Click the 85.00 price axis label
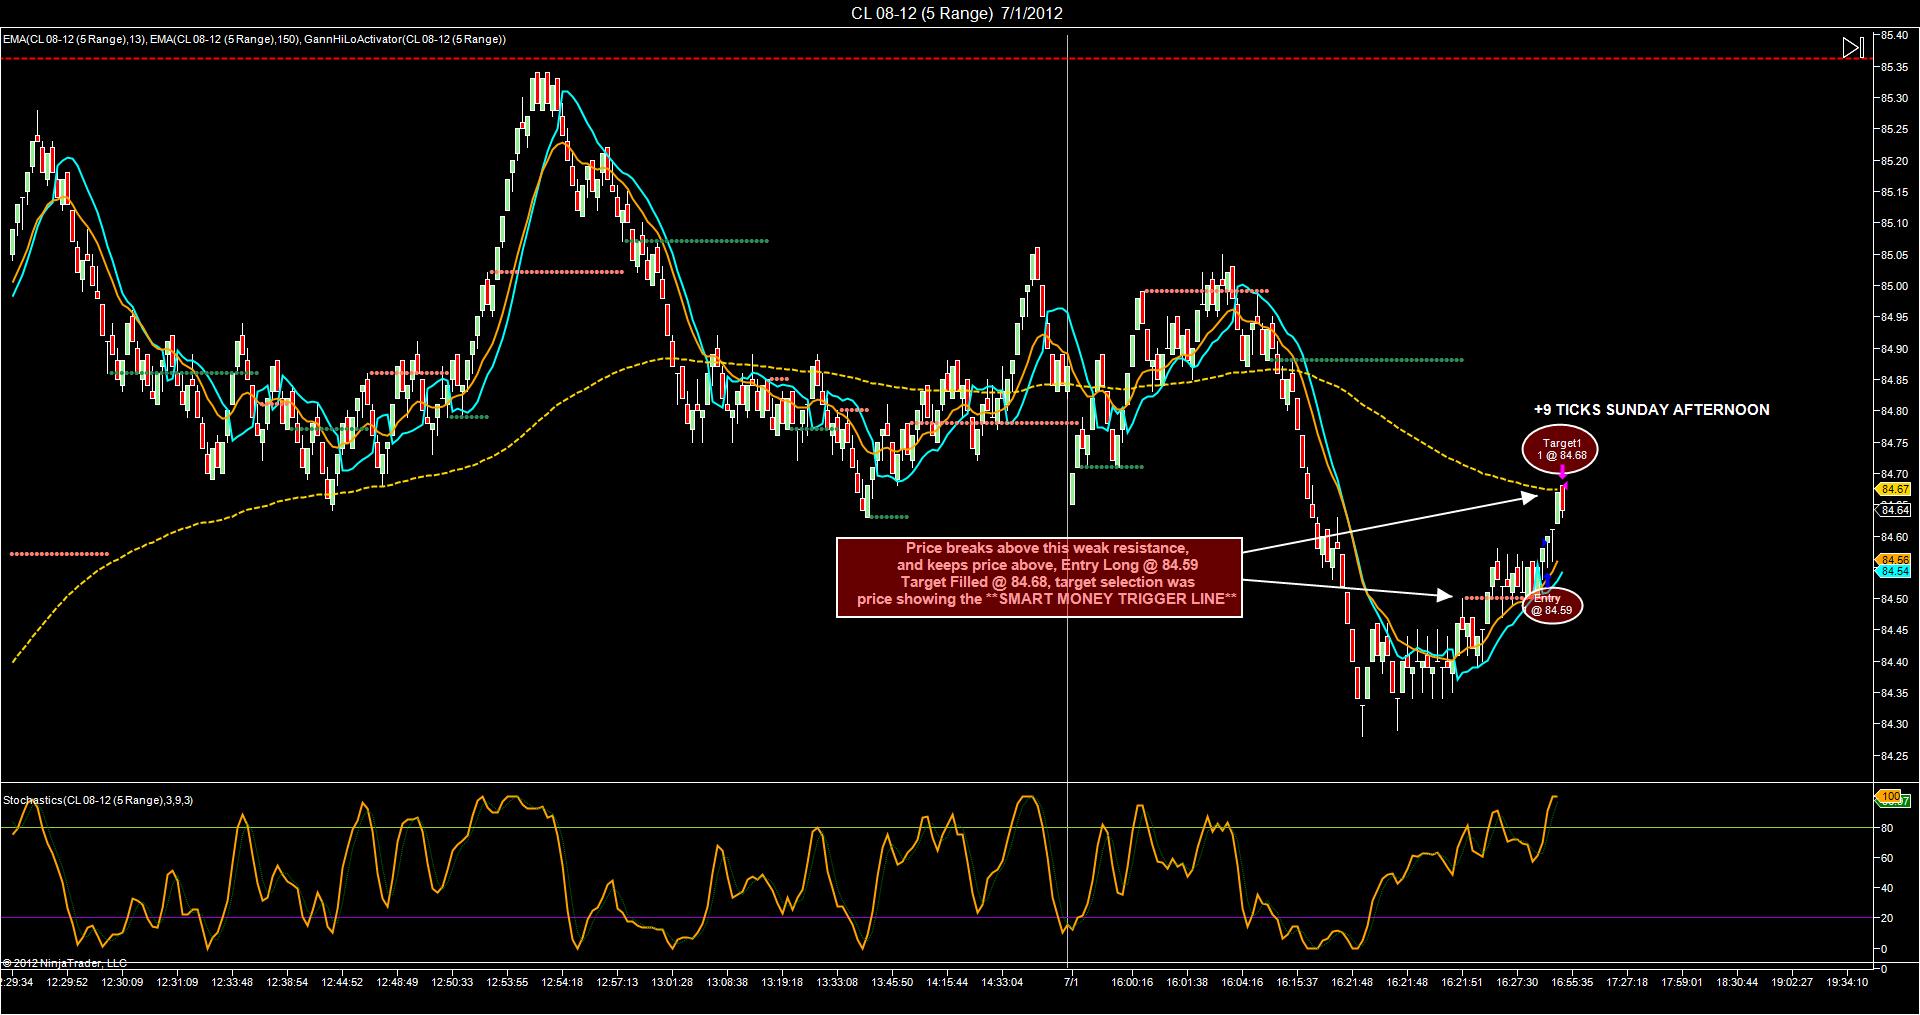The height and width of the screenshot is (1015, 1920). pos(1893,286)
